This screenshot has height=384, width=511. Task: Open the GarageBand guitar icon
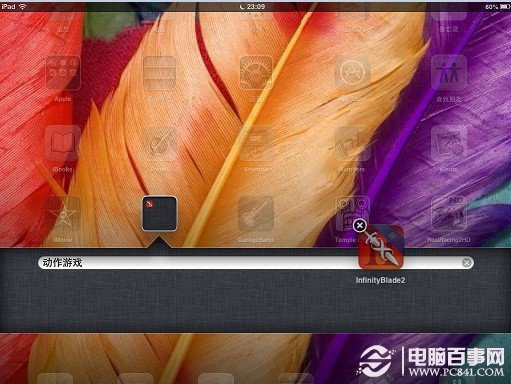(x=256, y=214)
